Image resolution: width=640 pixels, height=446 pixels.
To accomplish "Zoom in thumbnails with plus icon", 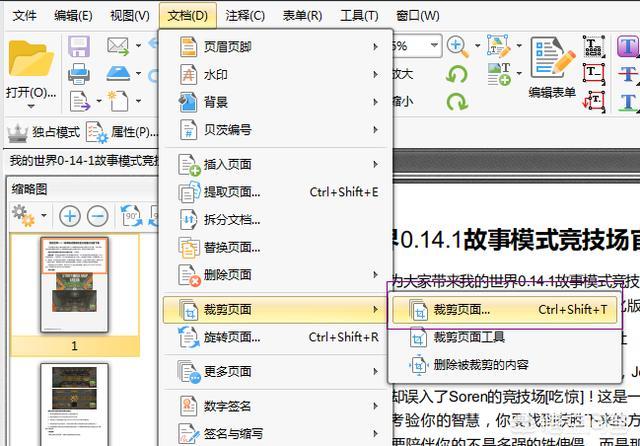I will click(69, 216).
